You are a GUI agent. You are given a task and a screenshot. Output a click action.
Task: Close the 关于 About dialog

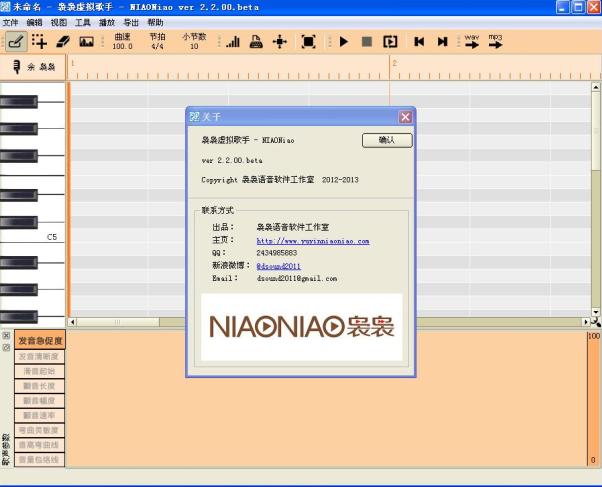[405, 117]
